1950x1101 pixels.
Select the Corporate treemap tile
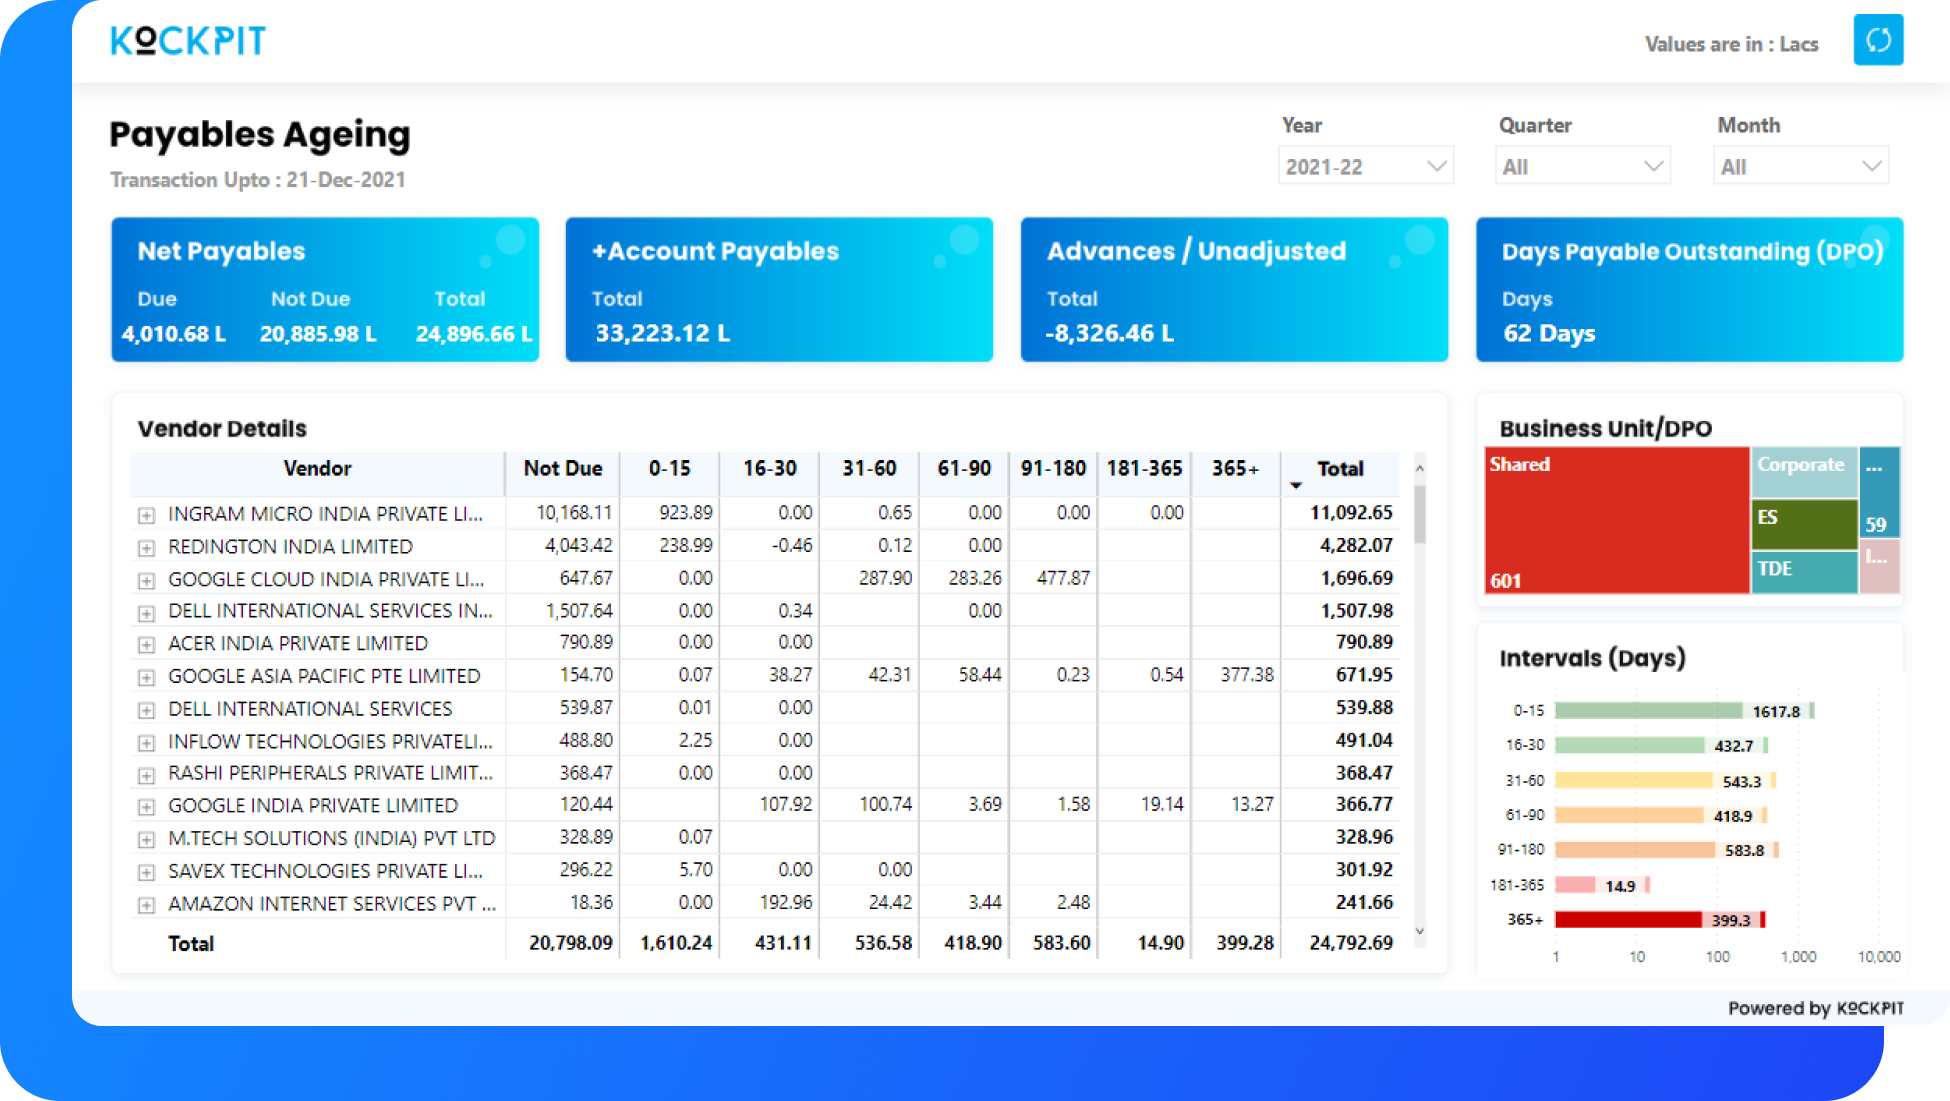pyautogui.click(x=1804, y=472)
